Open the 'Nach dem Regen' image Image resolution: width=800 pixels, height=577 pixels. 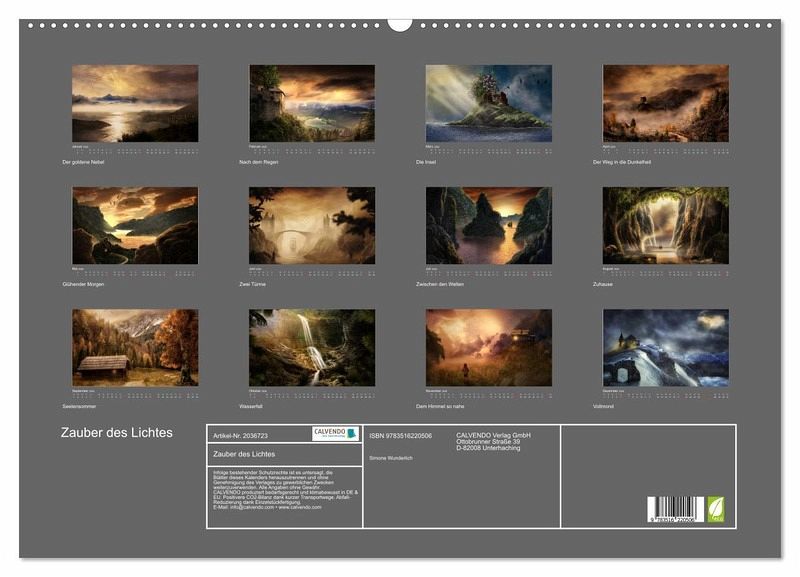click(x=312, y=103)
